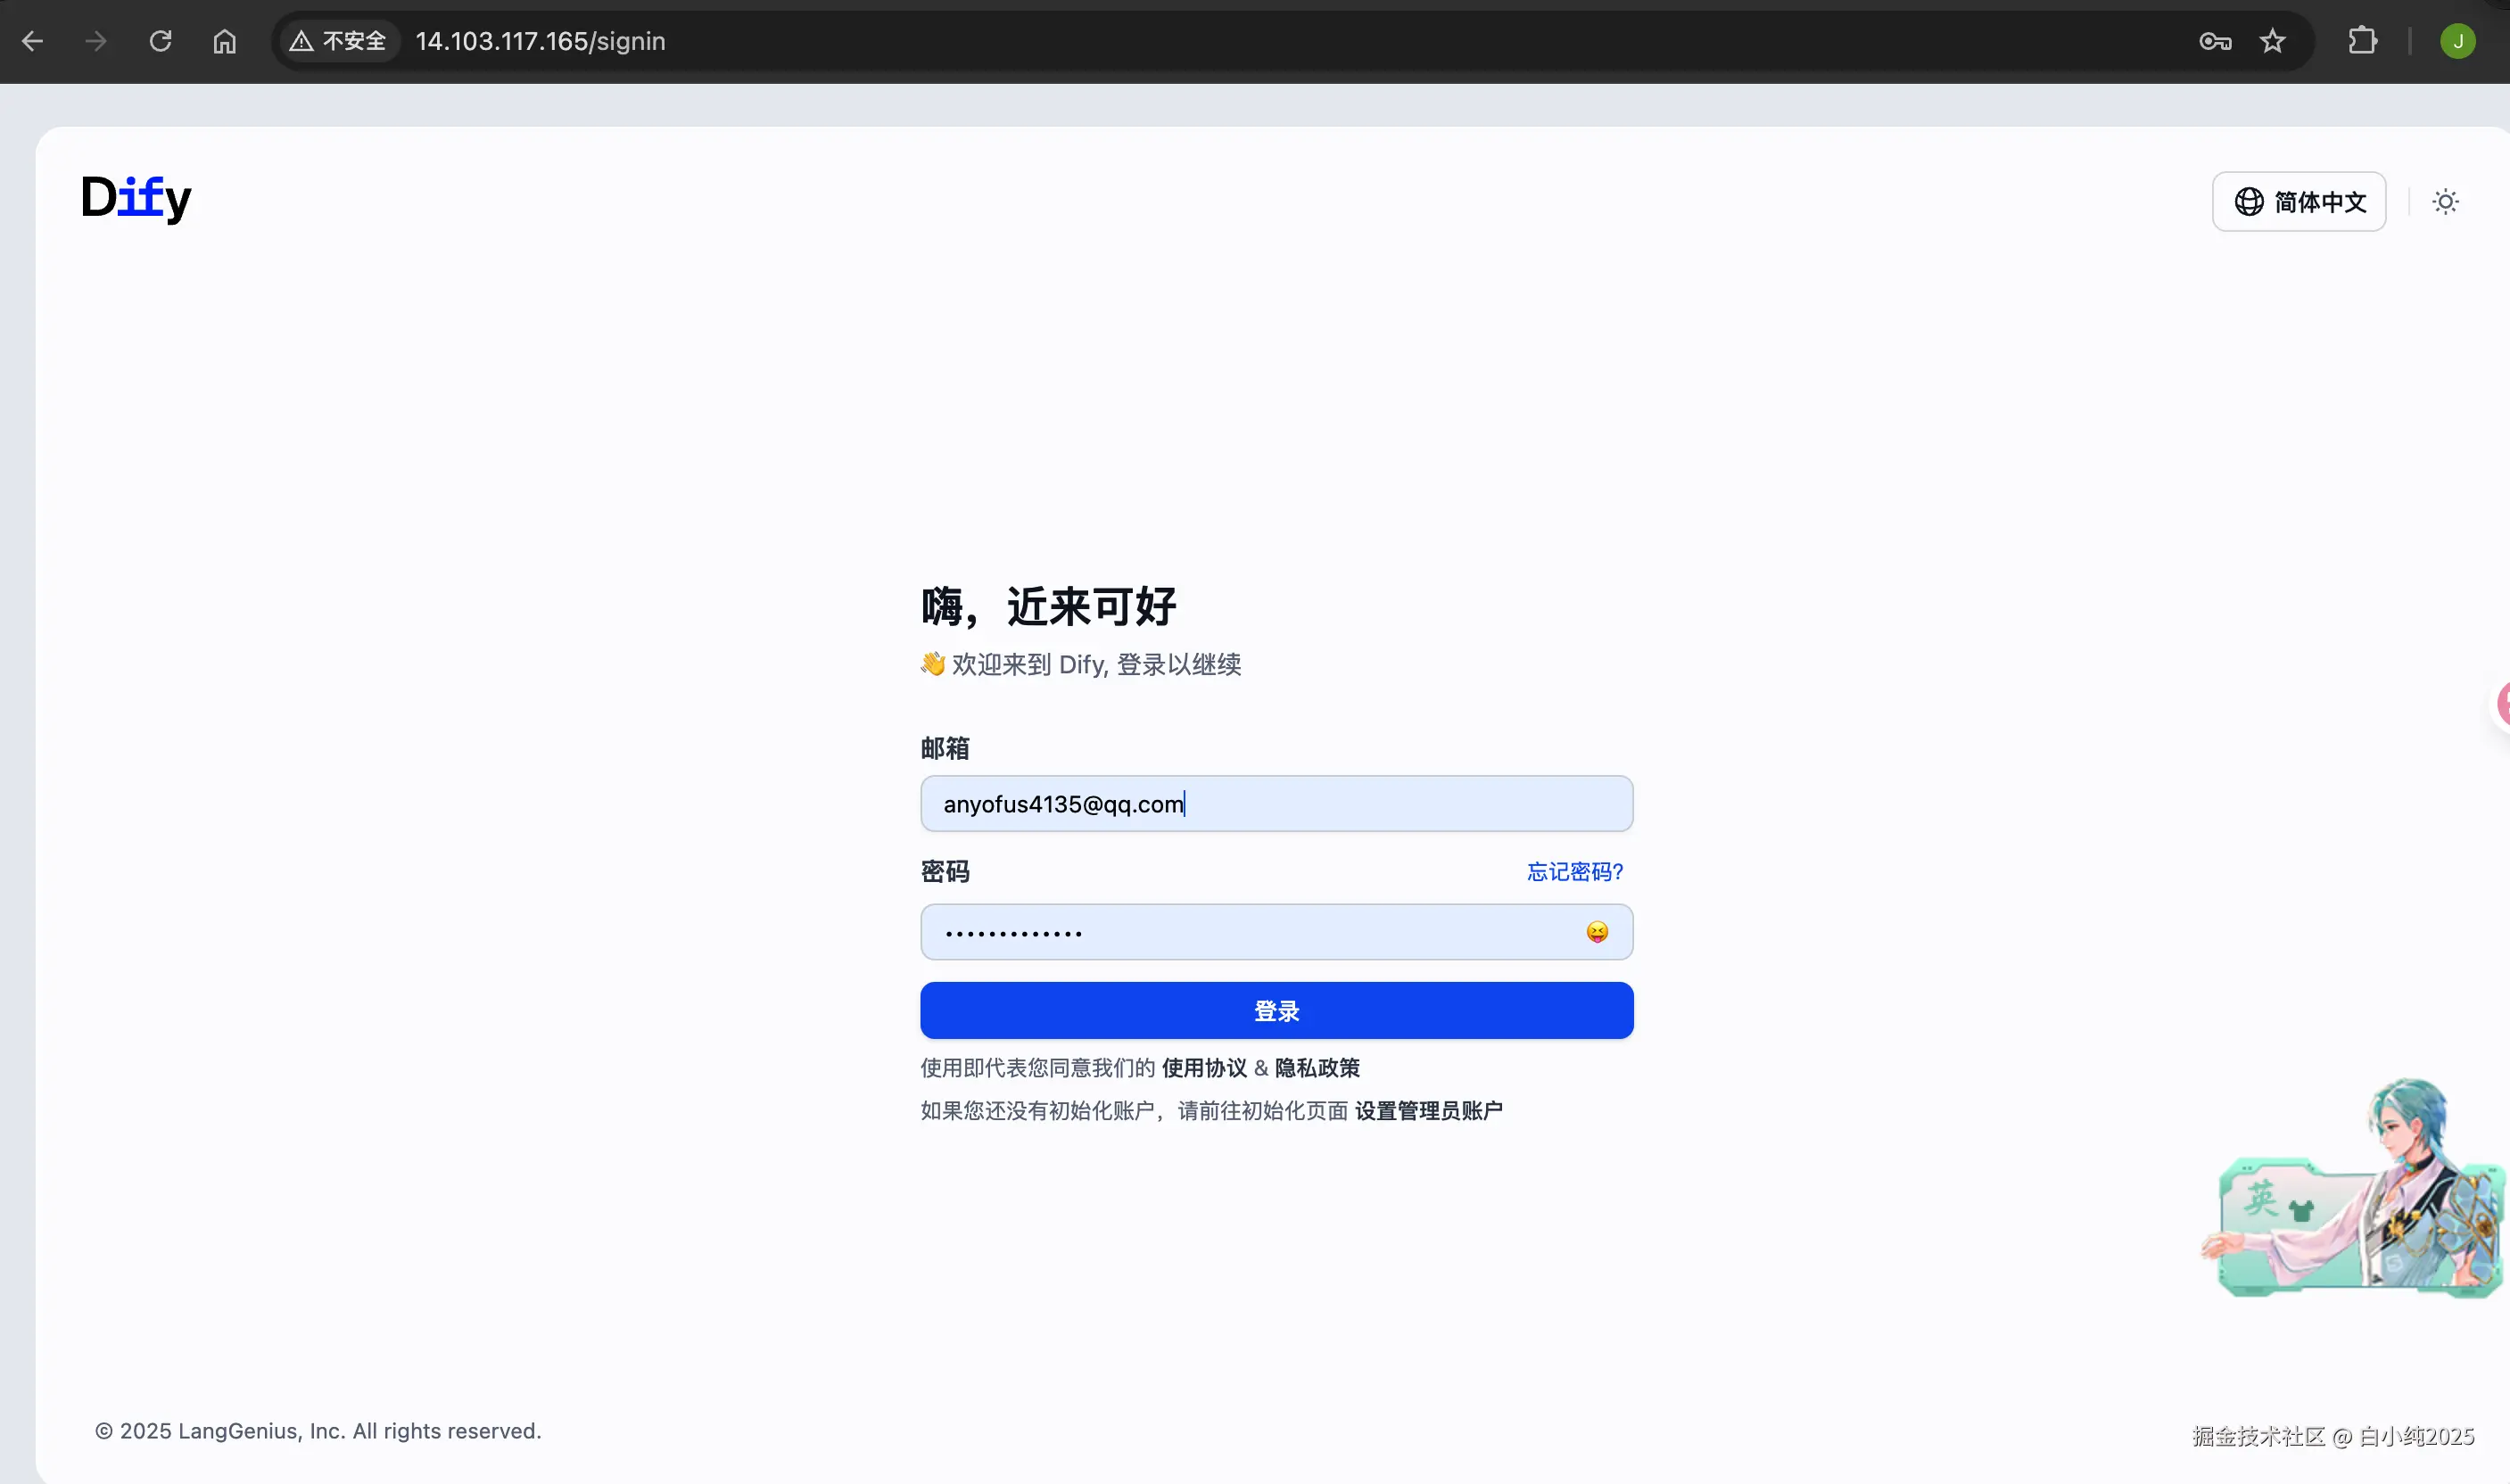Toggle password visibility emoji icon

point(1597,932)
